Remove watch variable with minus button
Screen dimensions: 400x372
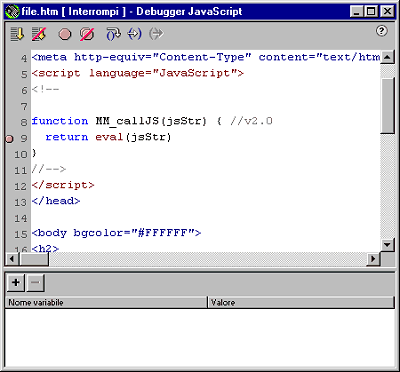(35, 283)
